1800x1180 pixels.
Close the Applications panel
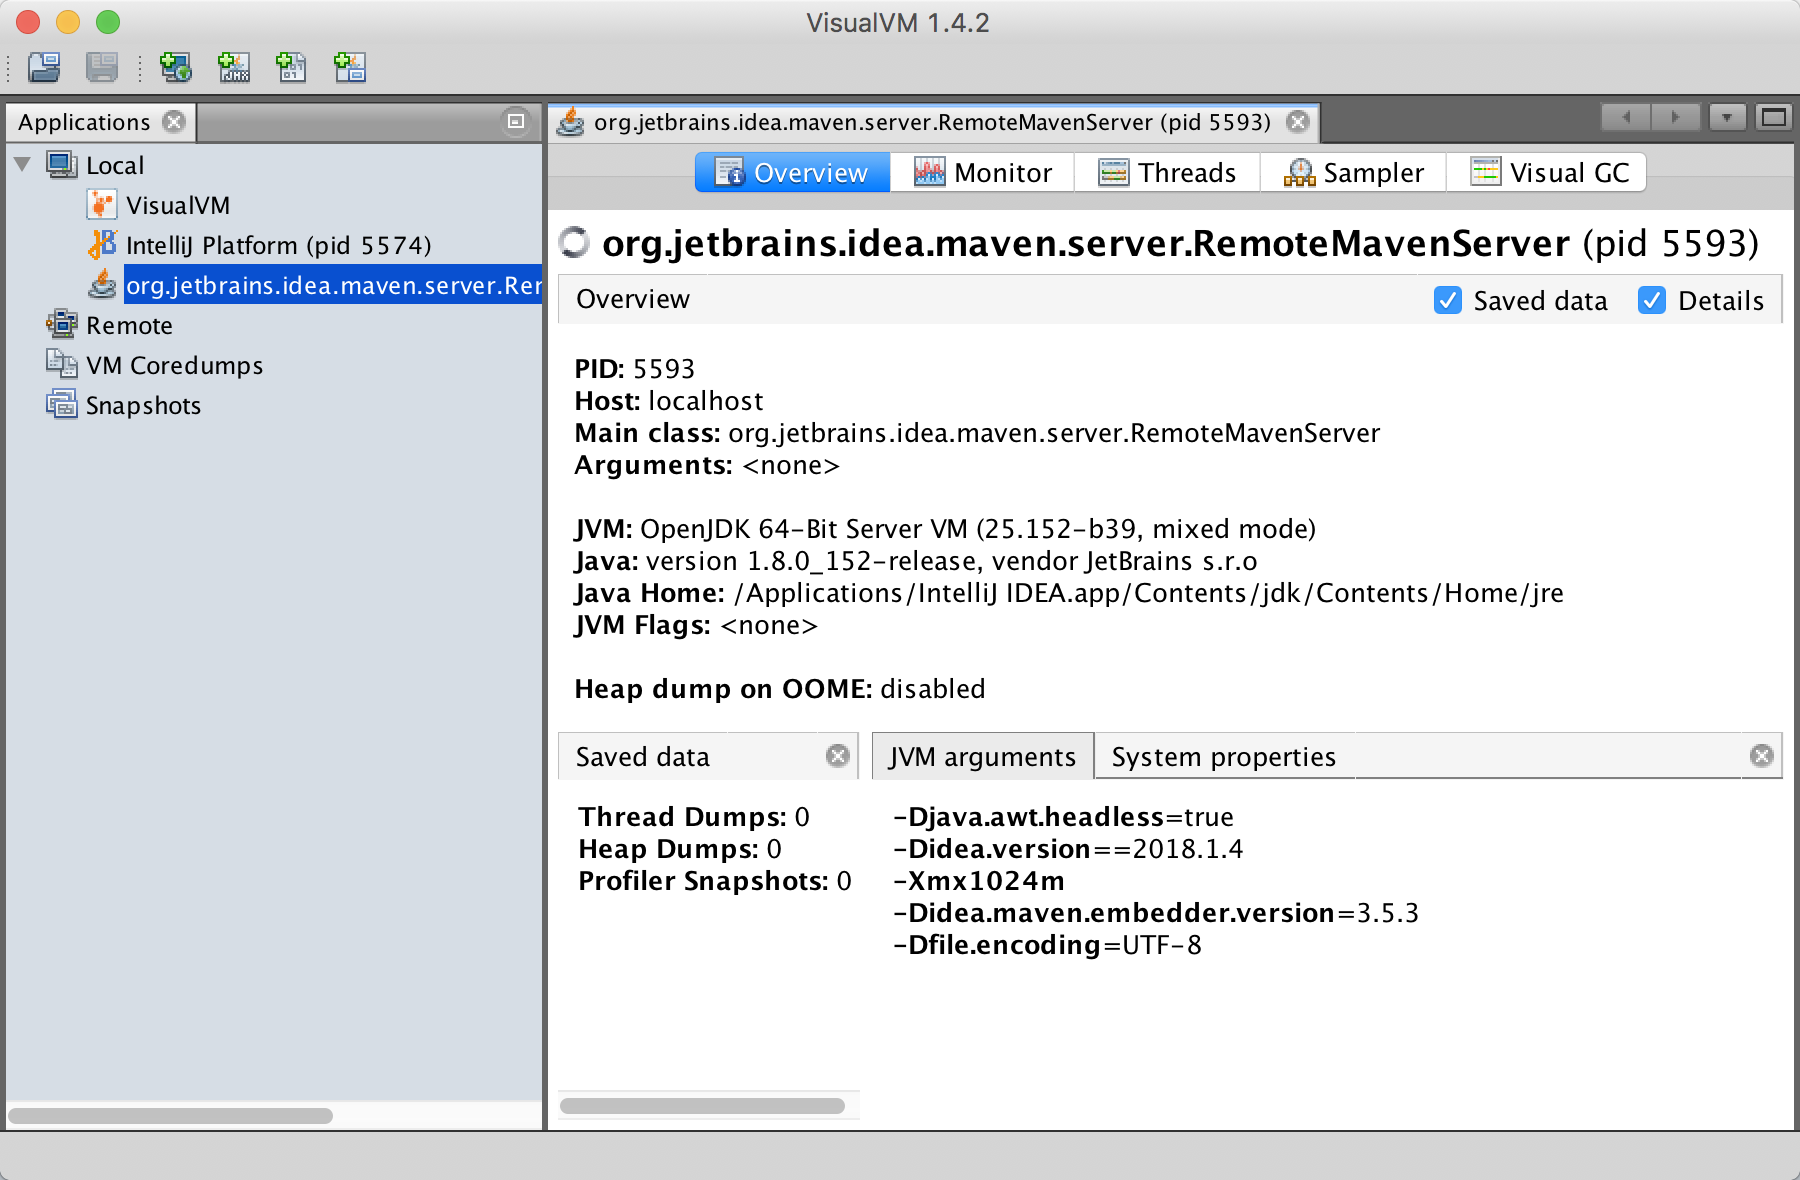click(174, 122)
